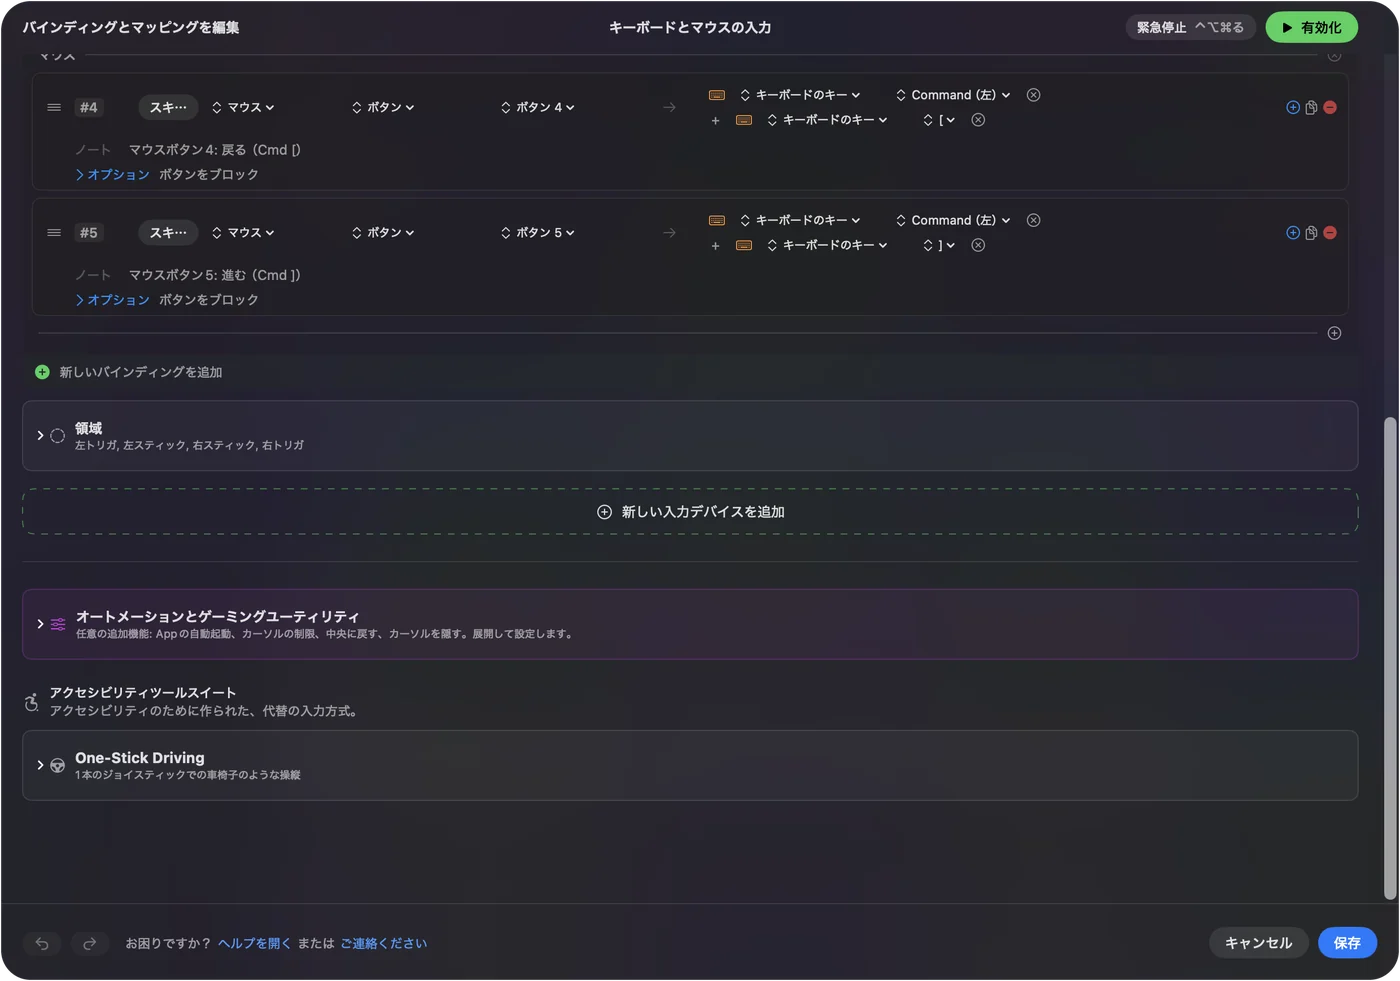Delete binding #4 with the red minus
Viewport: 1400px width, 981px height.
point(1330,107)
